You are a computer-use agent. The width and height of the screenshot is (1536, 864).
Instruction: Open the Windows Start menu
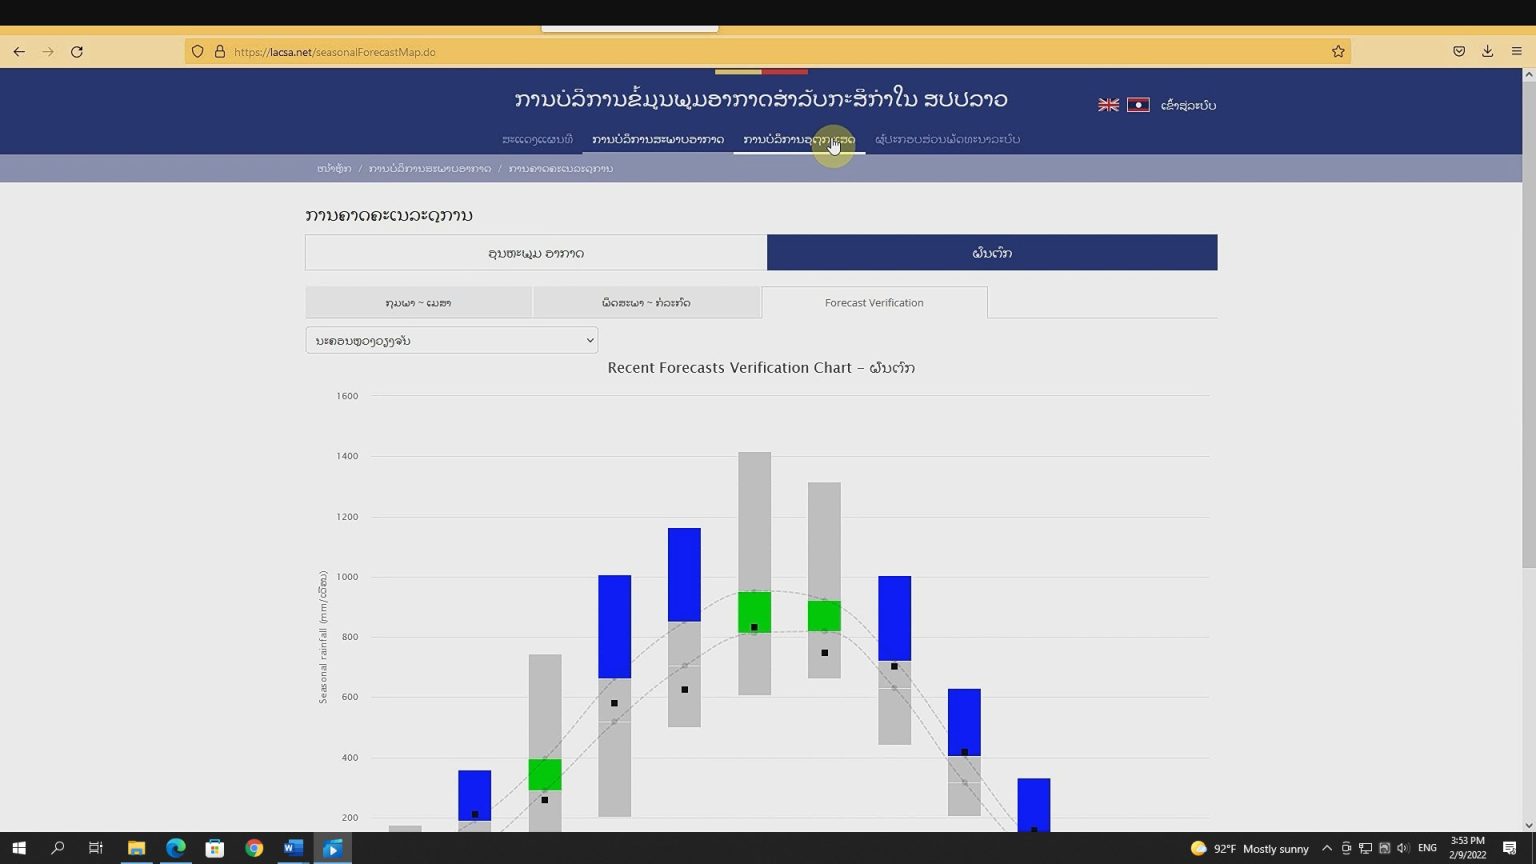19,848
